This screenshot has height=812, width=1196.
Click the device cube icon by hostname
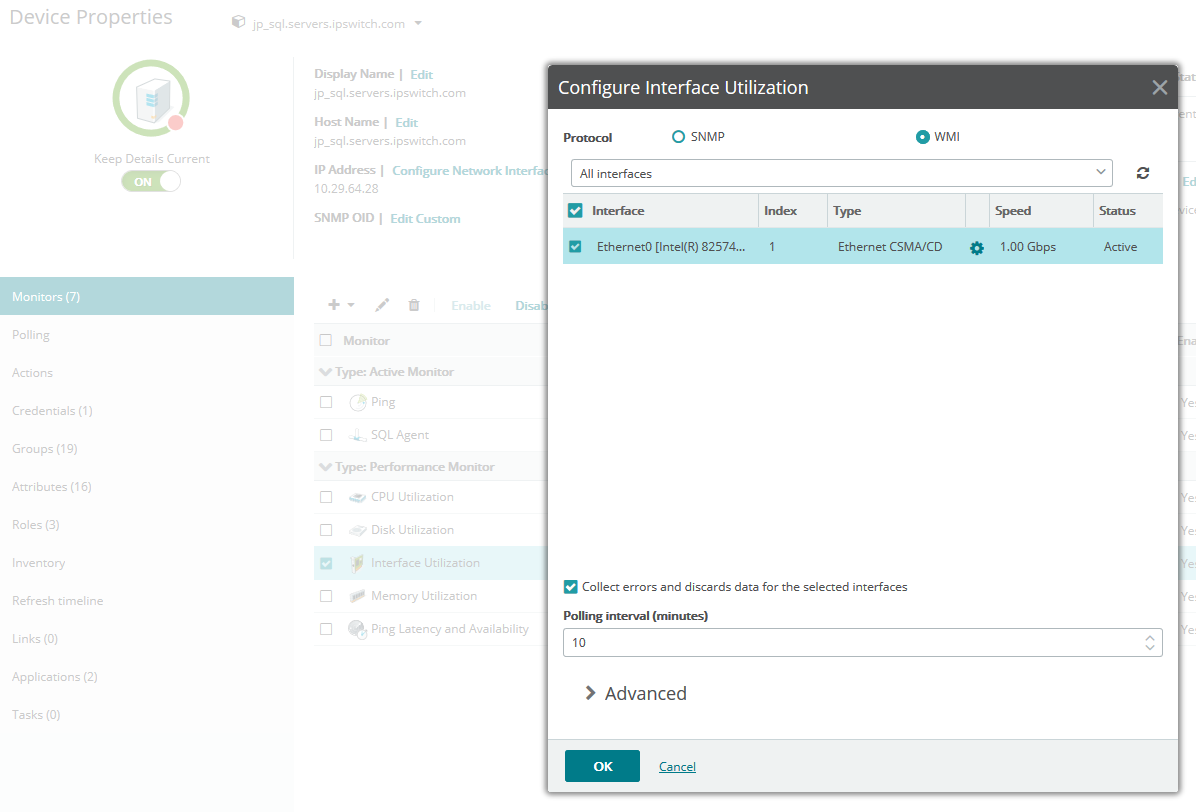pos(239,22)
